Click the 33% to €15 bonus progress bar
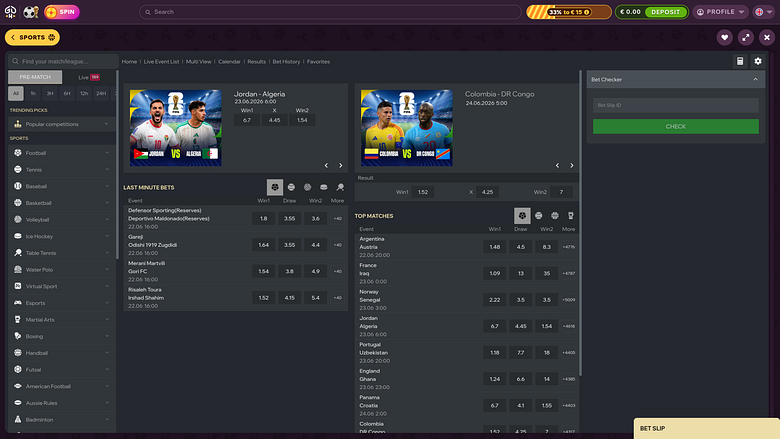 pyautogui.click(x=569, y=12)
